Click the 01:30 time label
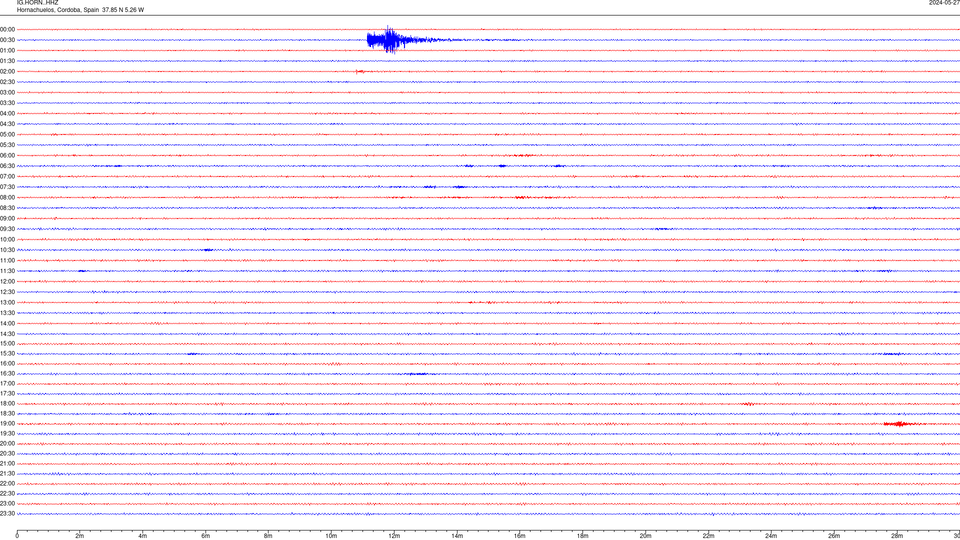Screen dimensions: 960x540 pos(7,61)
